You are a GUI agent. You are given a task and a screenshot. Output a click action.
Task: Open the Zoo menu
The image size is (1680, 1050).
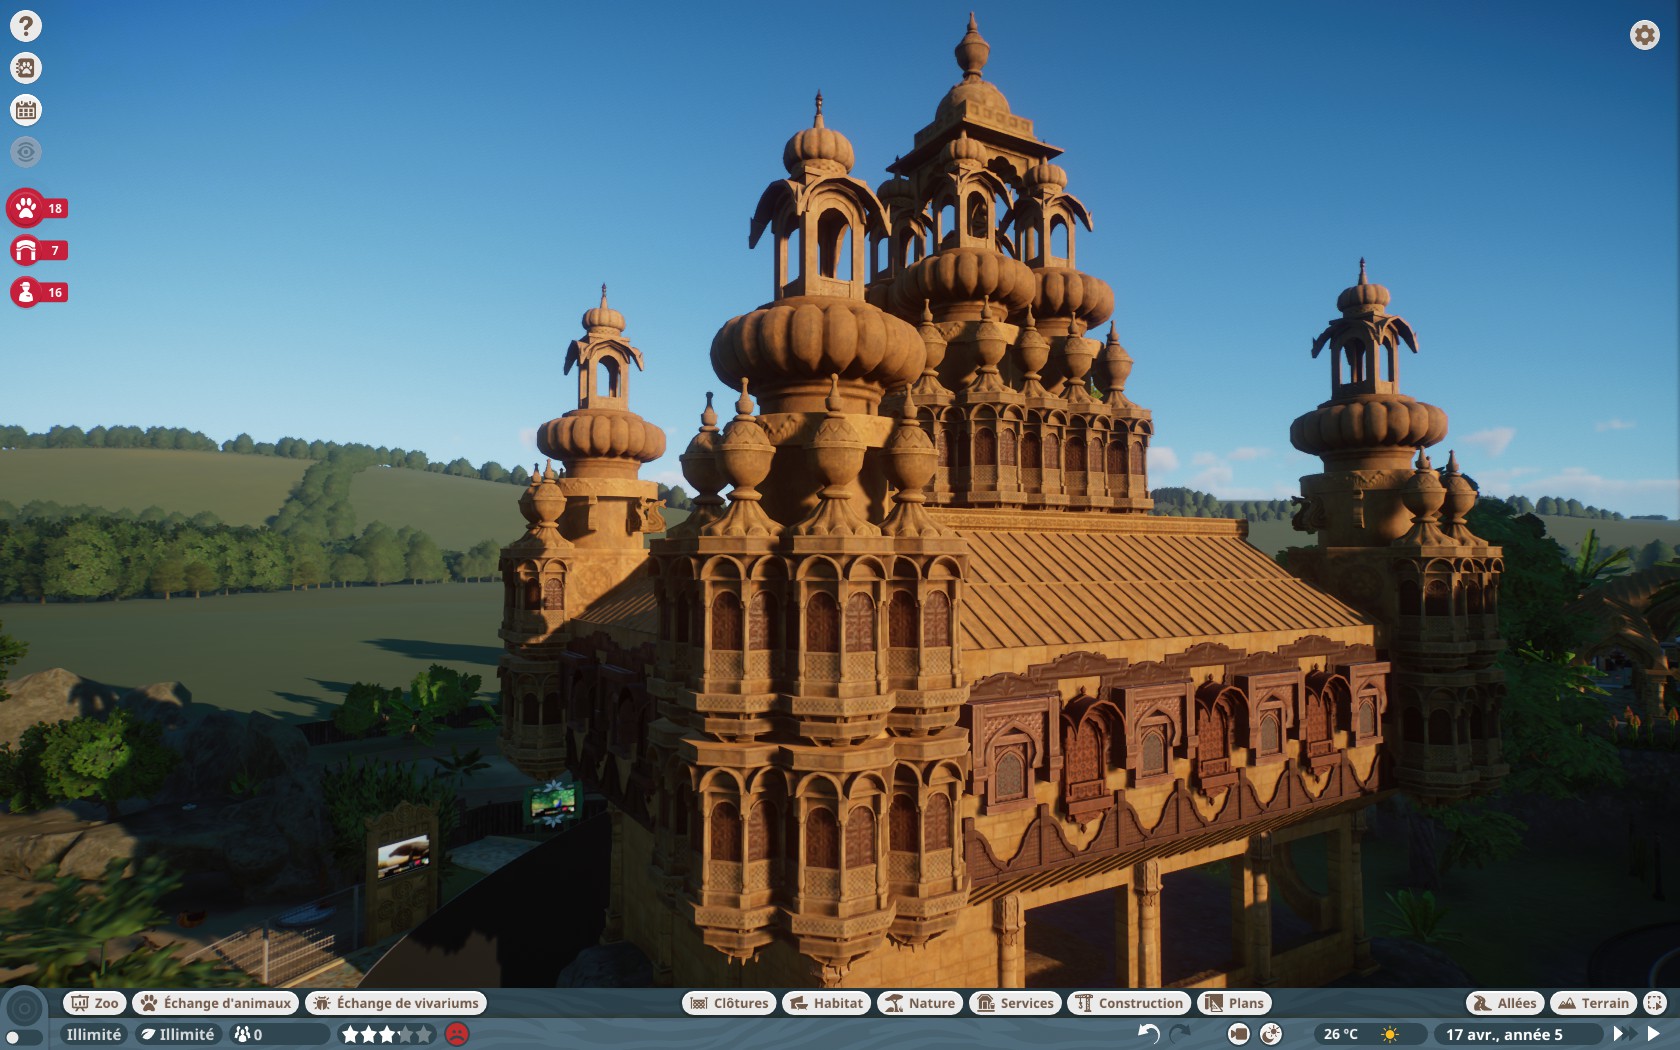point(95,1003)
